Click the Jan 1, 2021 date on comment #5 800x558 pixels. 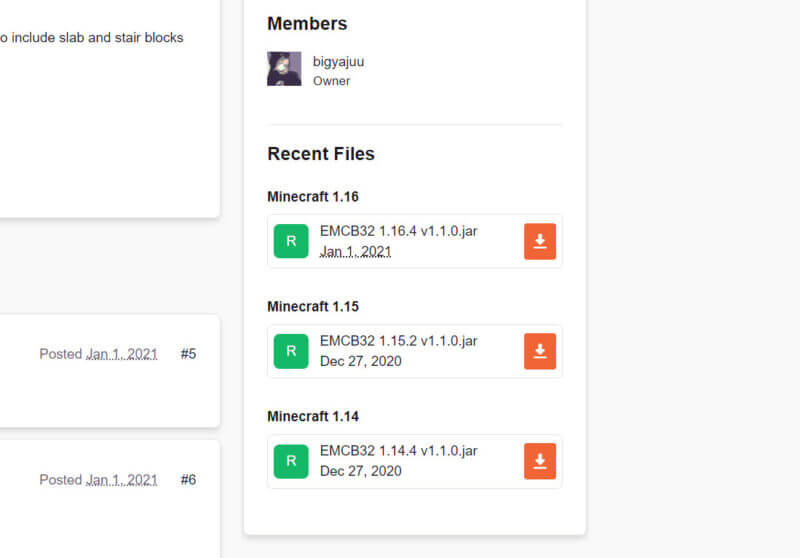coord(121,354)
